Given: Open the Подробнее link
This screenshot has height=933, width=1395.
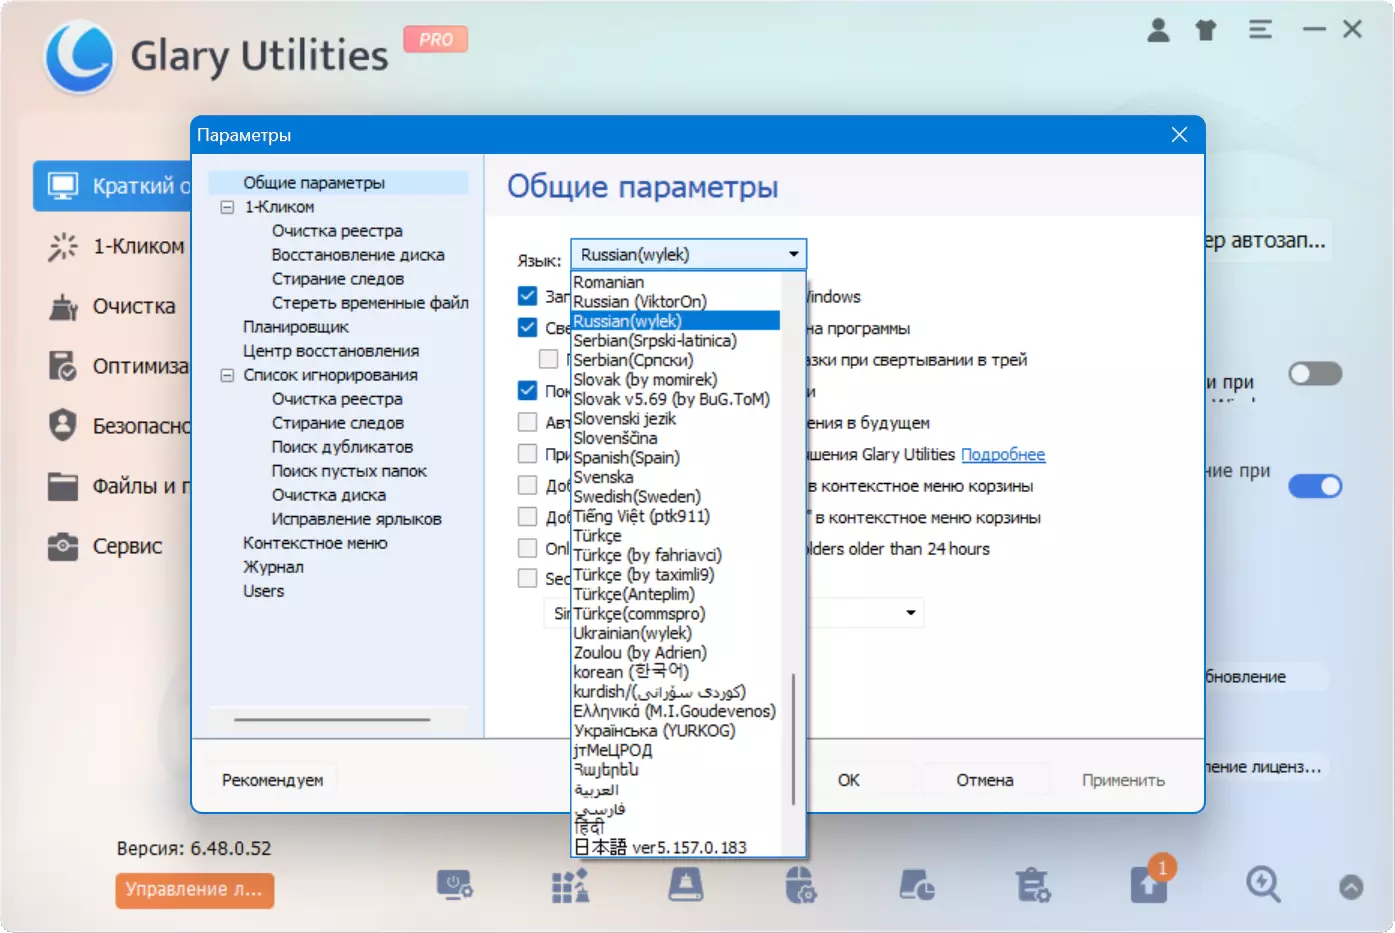Looking at the screenshot, I should (x=1003, y=454).
